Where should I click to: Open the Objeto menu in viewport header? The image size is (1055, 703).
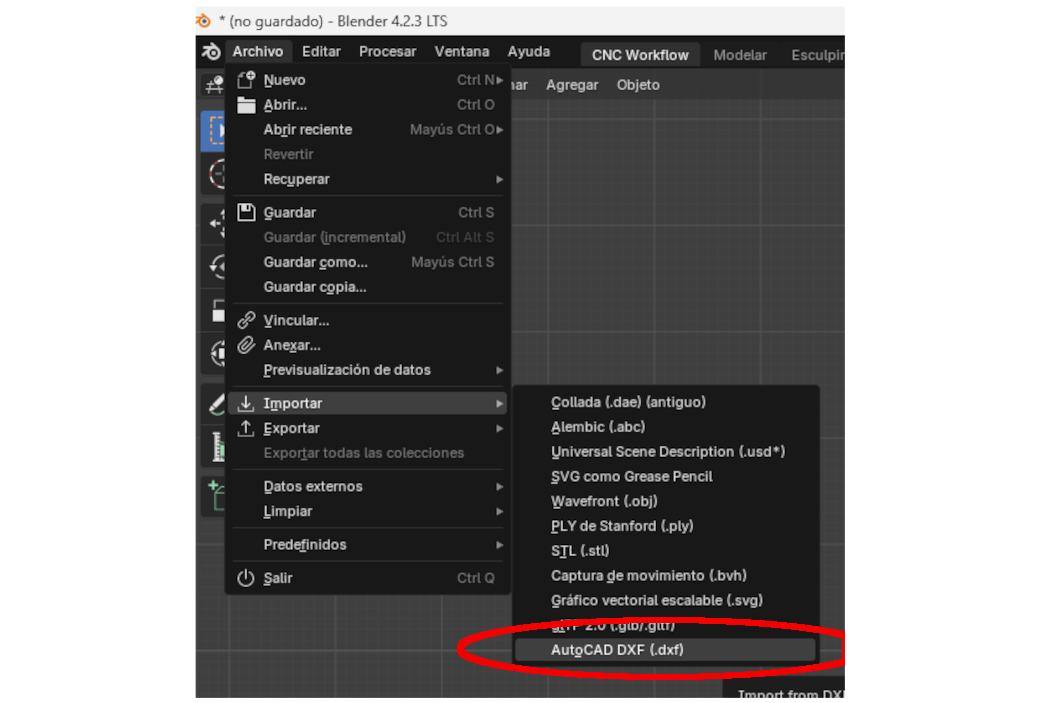tap(638, 85)
